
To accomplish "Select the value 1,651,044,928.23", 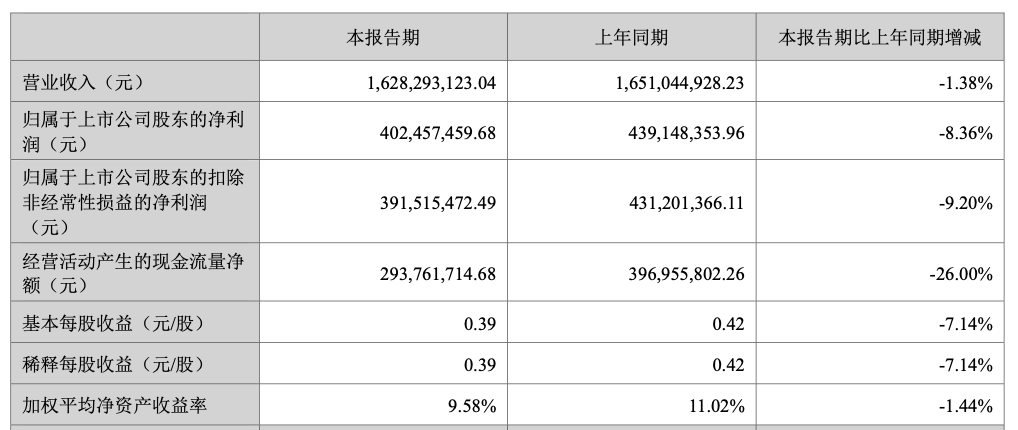I will point(680,83).
